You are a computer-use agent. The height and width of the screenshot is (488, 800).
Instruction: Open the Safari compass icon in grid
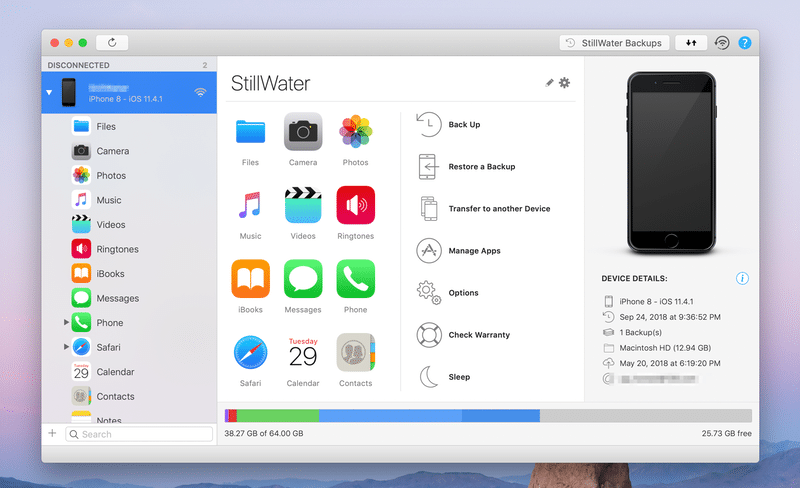click(x=251, y=352)
